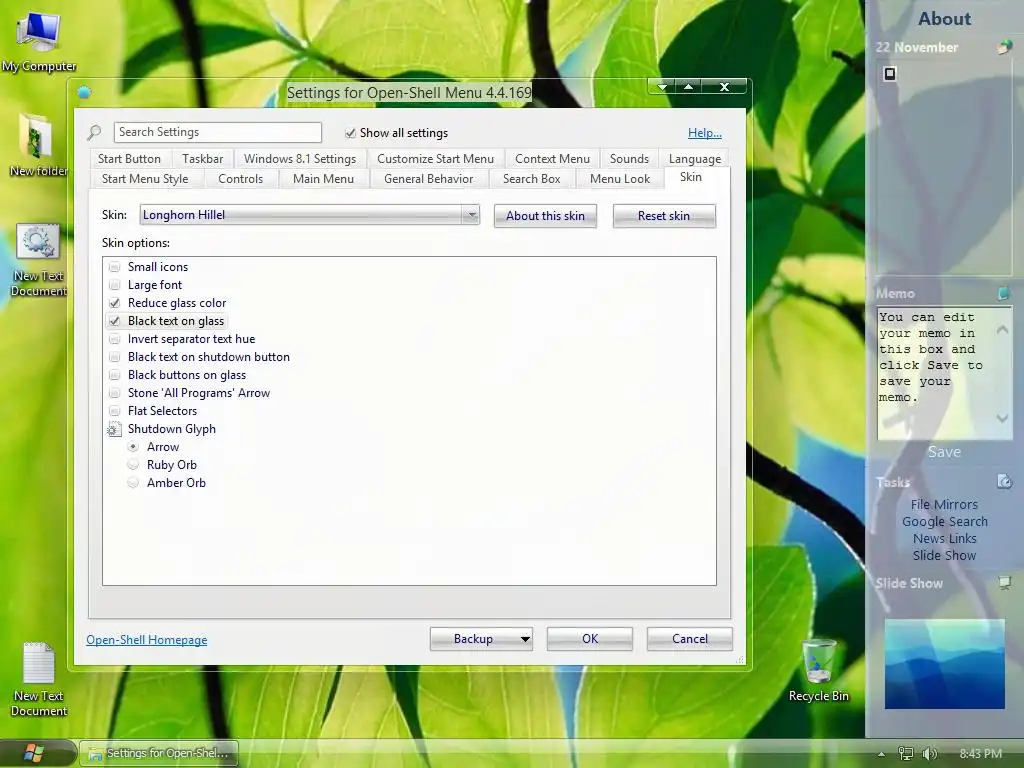The width and height of the screenshot is (1024, 768).
Task: Click the small square icon under the date
Action: pyautogui.click(x=889, y=74)
